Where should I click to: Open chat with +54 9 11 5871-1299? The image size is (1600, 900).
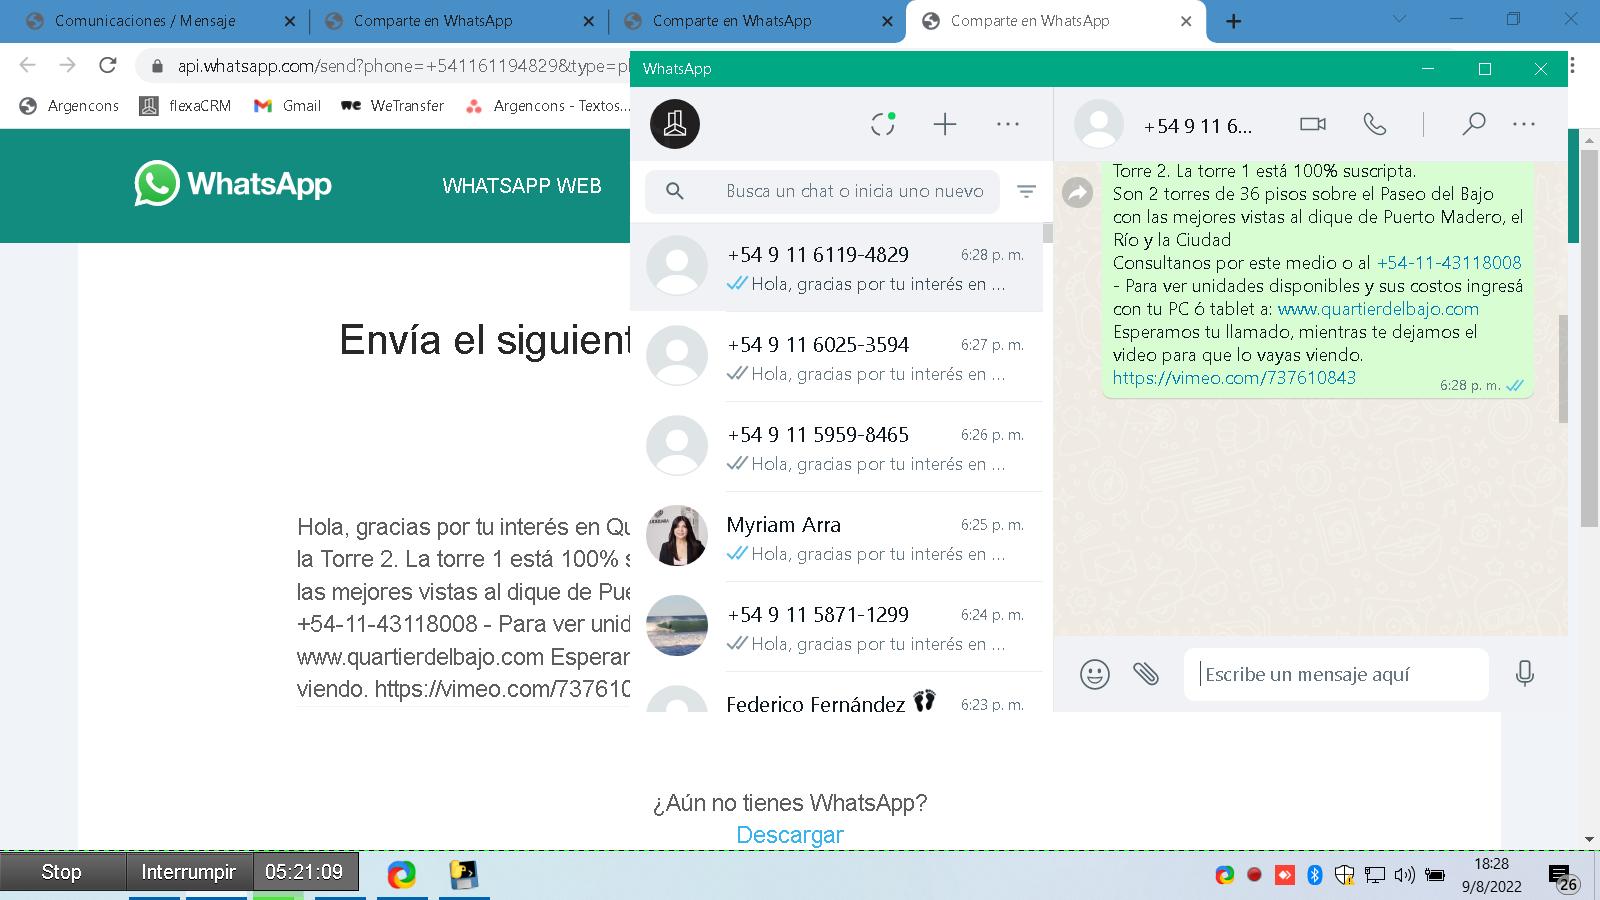point(836,627)
